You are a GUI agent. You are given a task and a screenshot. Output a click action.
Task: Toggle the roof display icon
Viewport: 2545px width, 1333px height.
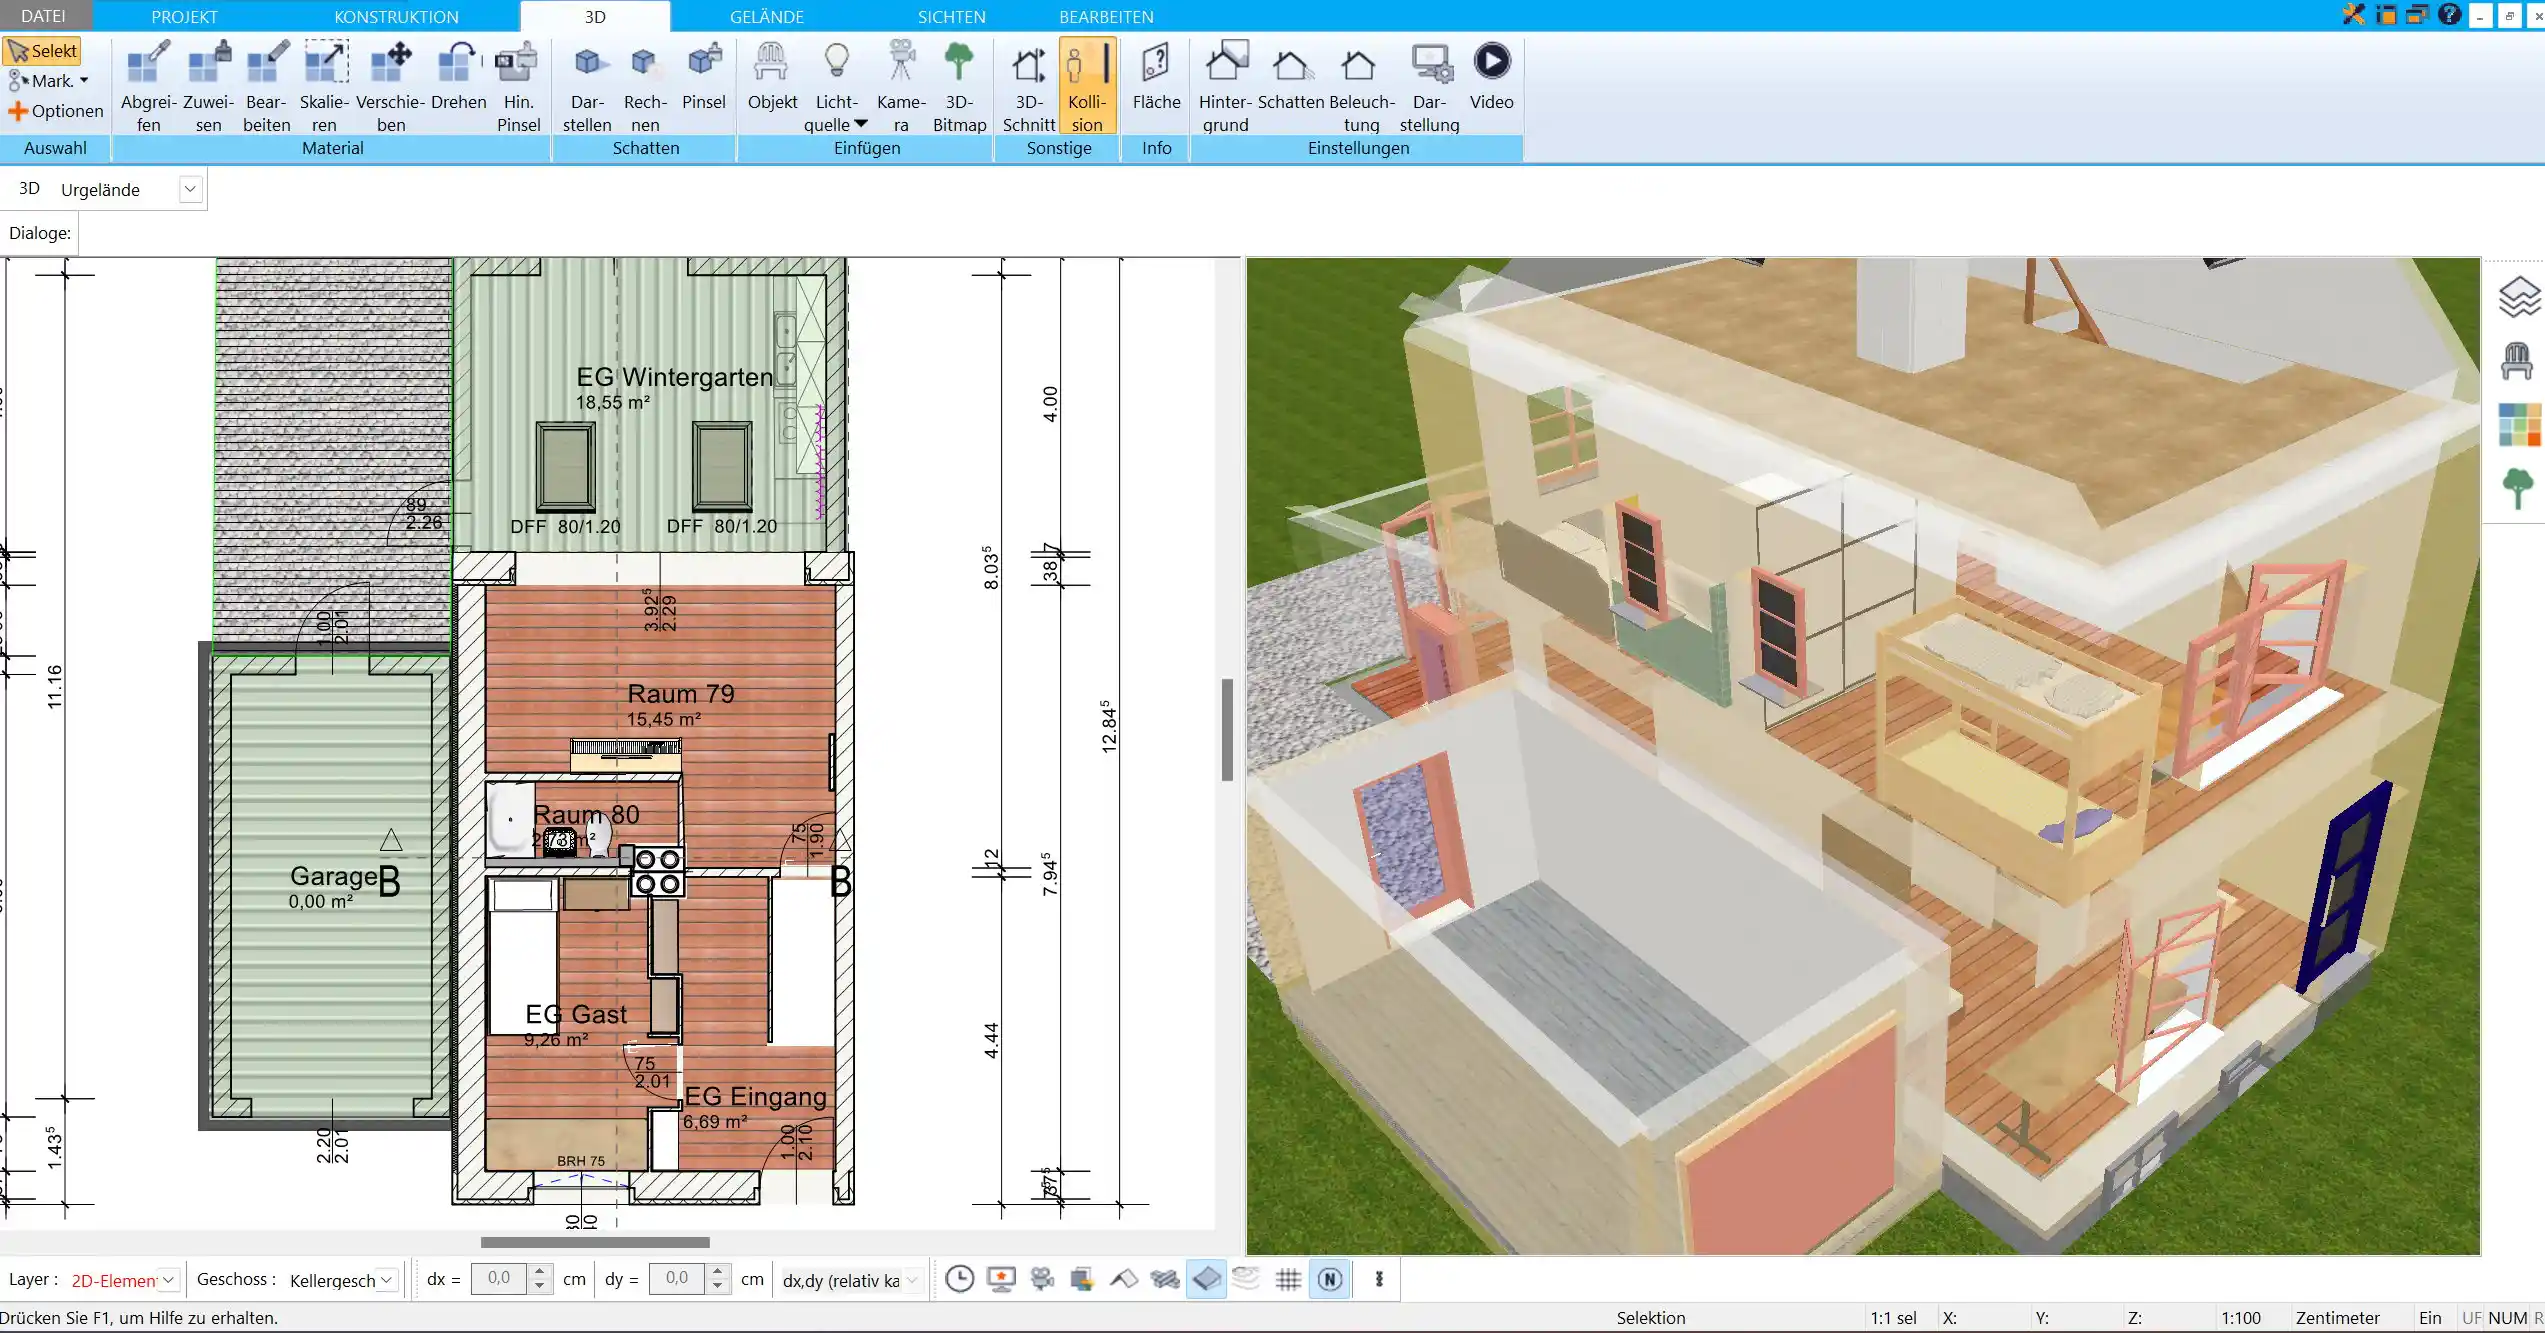1124,1279
